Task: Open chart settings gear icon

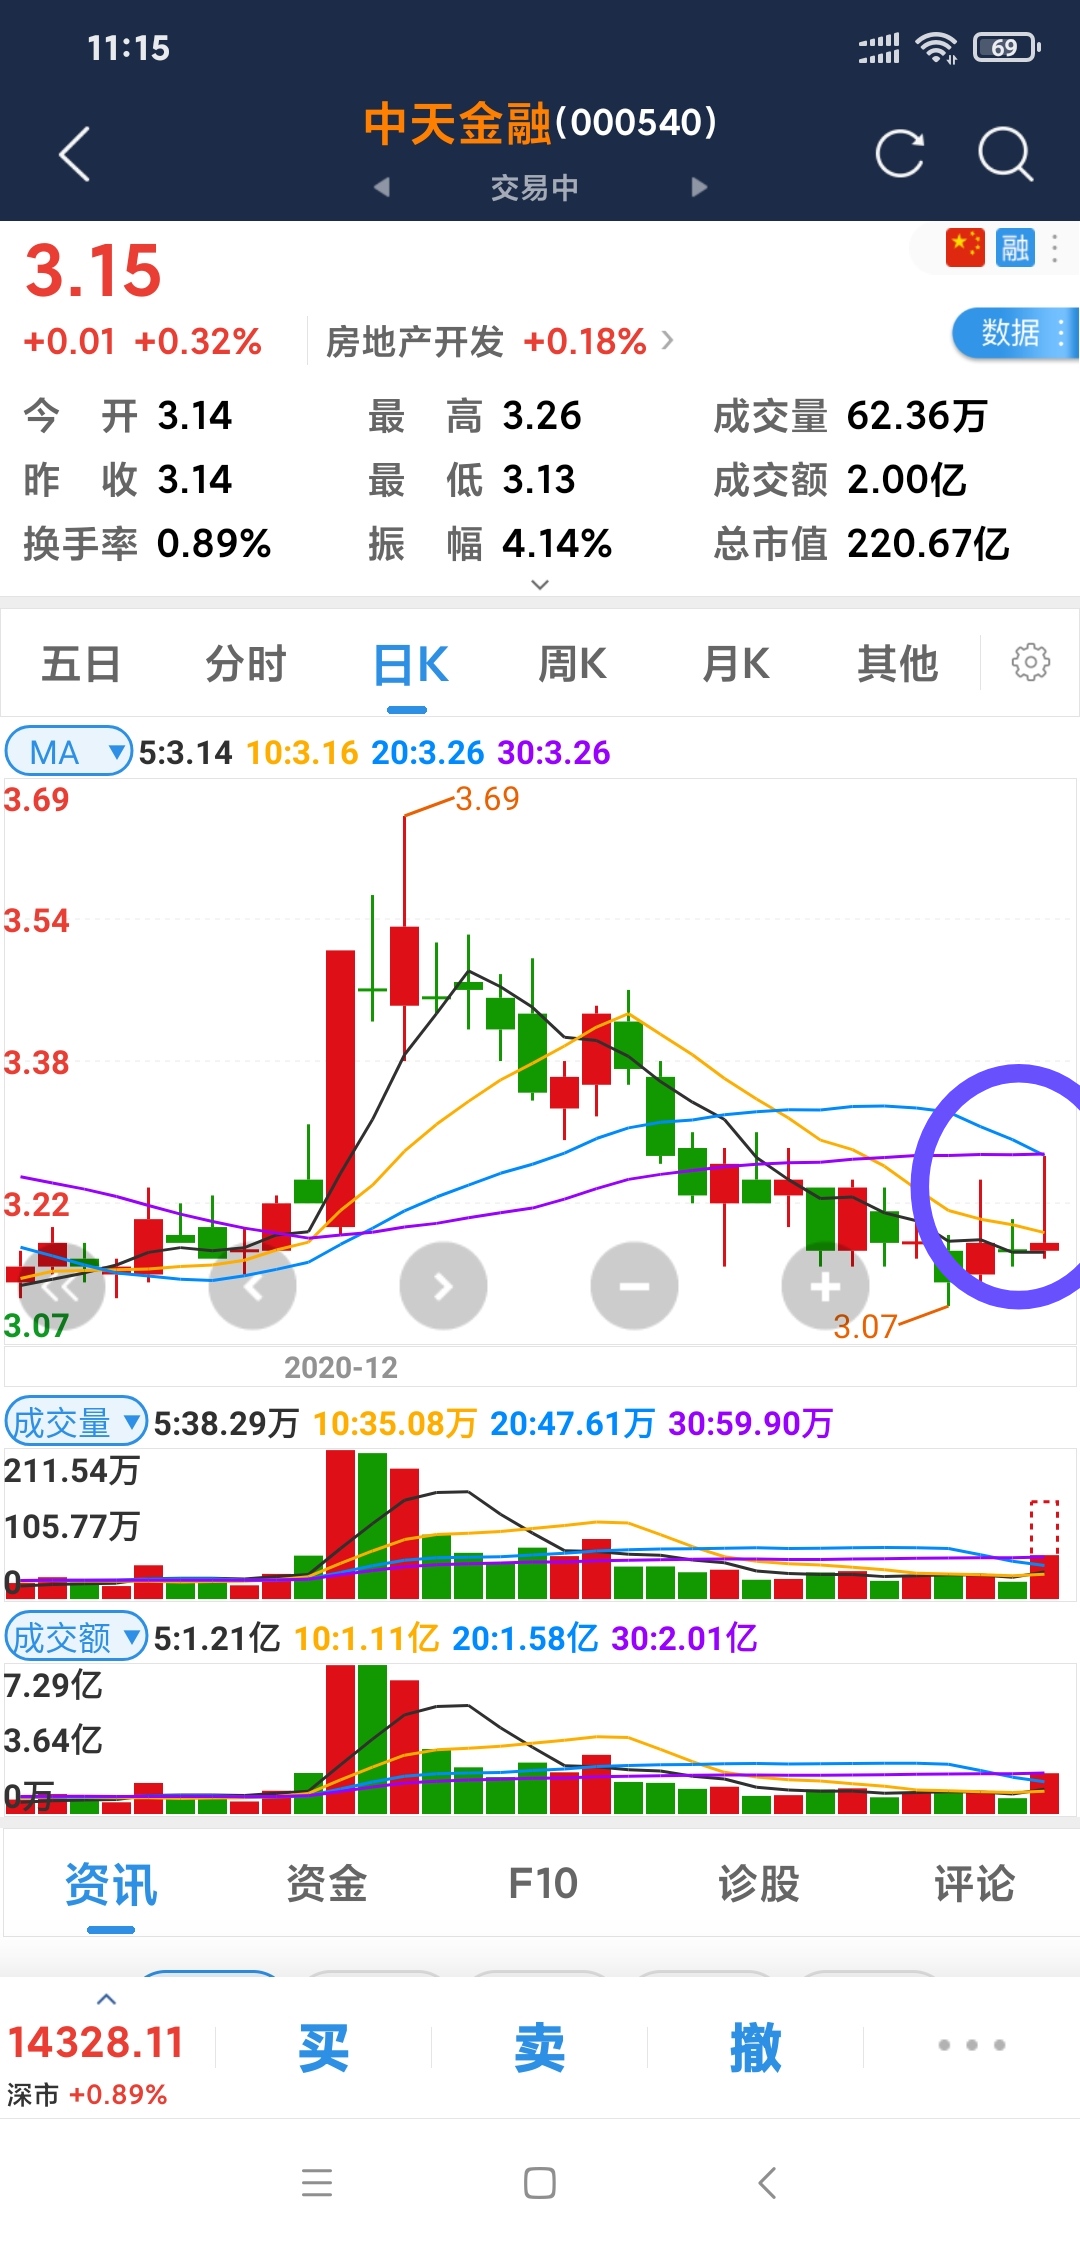Action: (x=1030, y=662)
